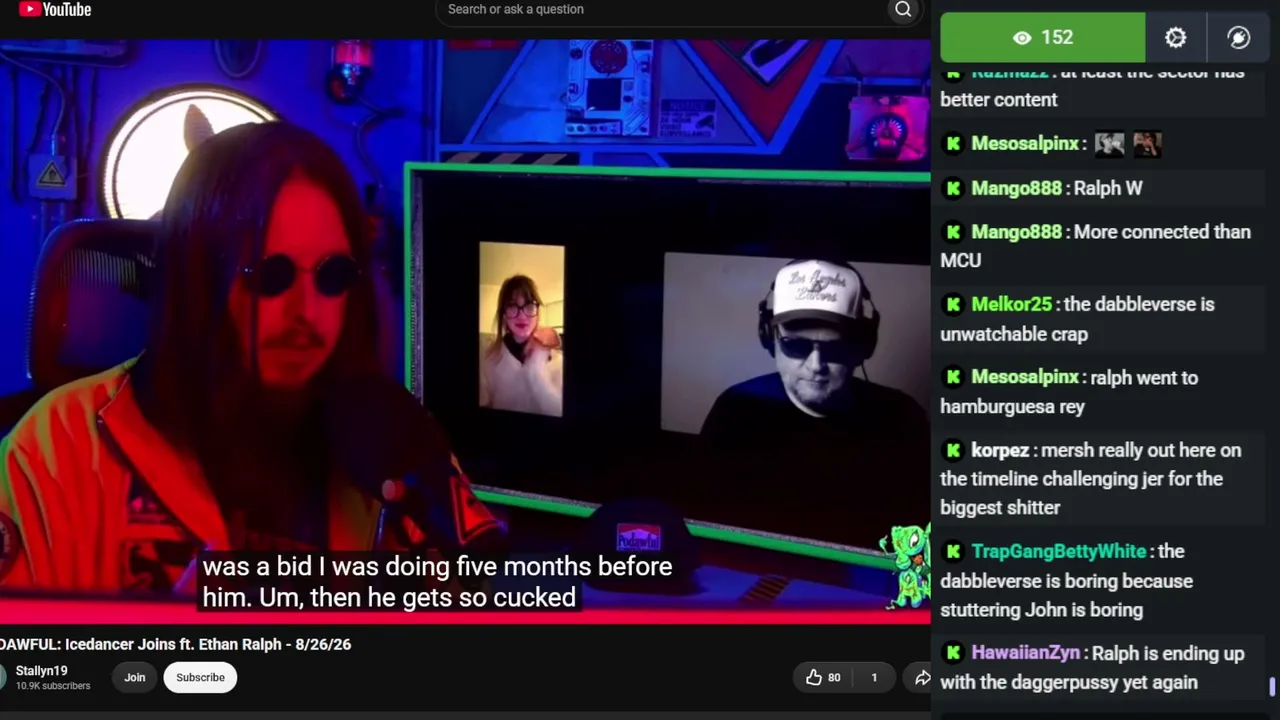
Task: Open Mango888 username on 'More connected' message
Action: pyautogui.click(x=1016, y=232)
